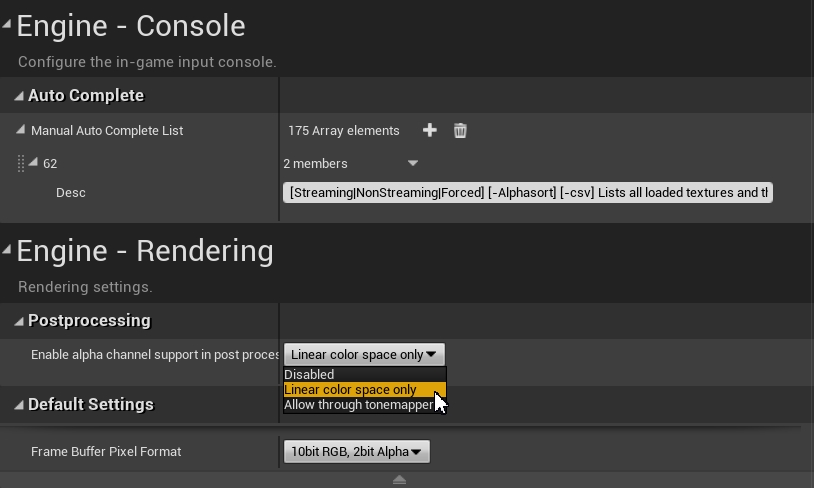This screenshot has width=814, height=488.
Task: Select Allow through tonemapper option
Action: click(358, 405)
